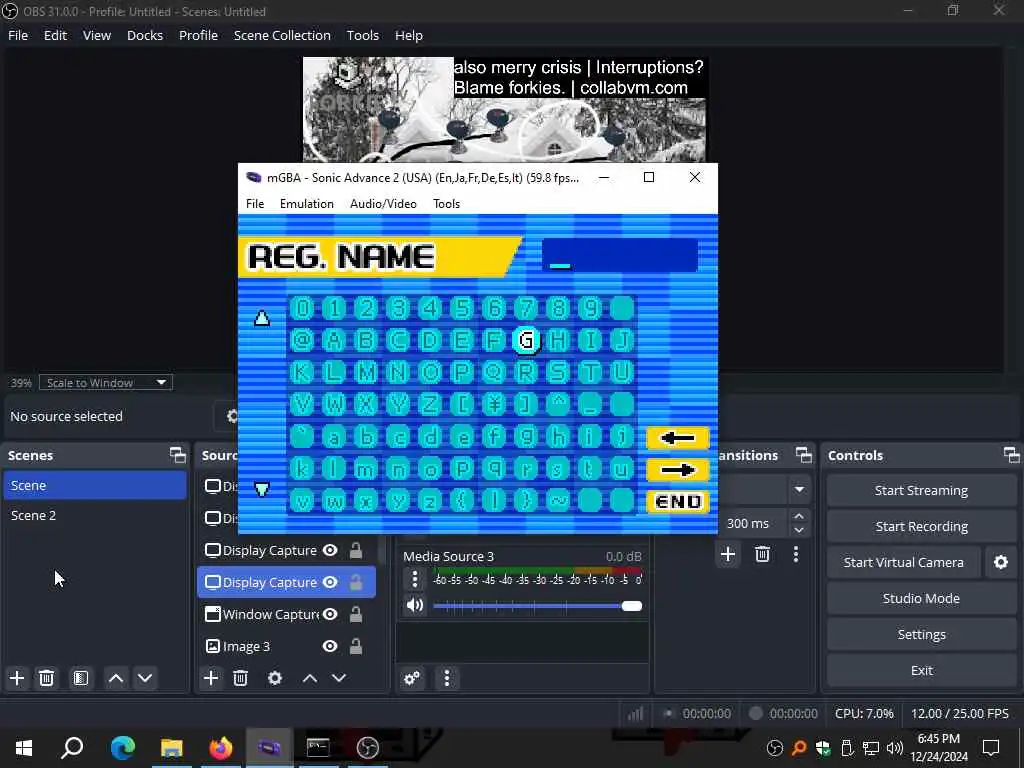Toggle visibility of highlighted Display Capture source
This screenshot has width=1024, height=768.
(330, 583)
